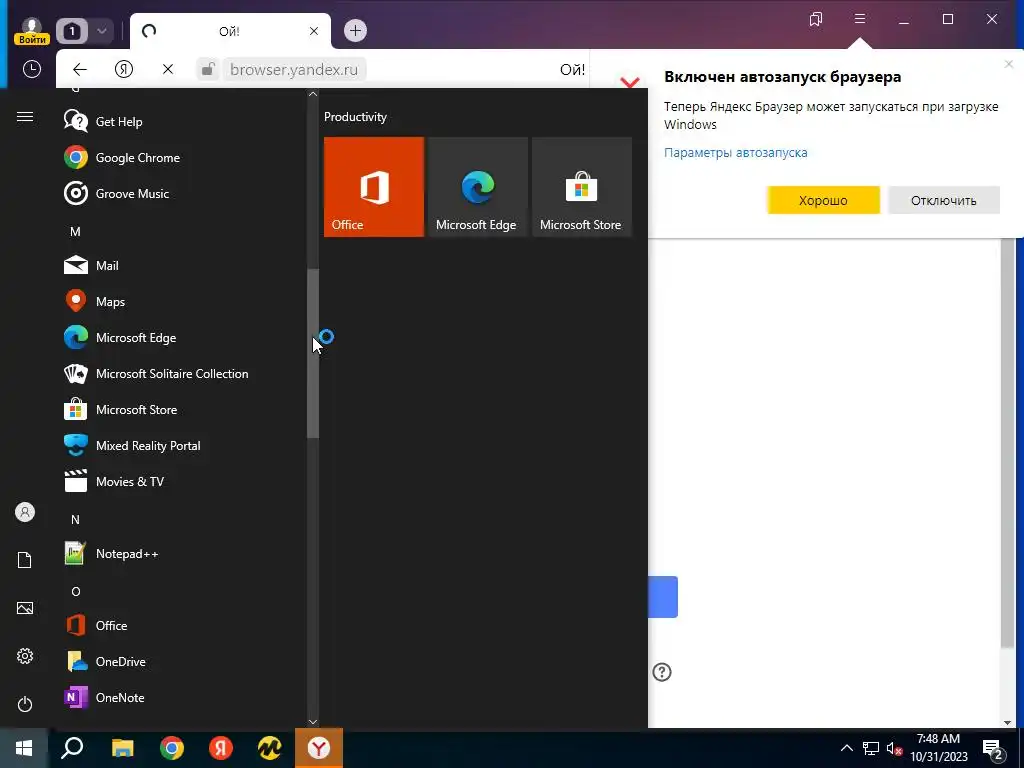Screen dimensions: 1024x768
Task: Click the Войти profile icon
Action: pos(31,31)
